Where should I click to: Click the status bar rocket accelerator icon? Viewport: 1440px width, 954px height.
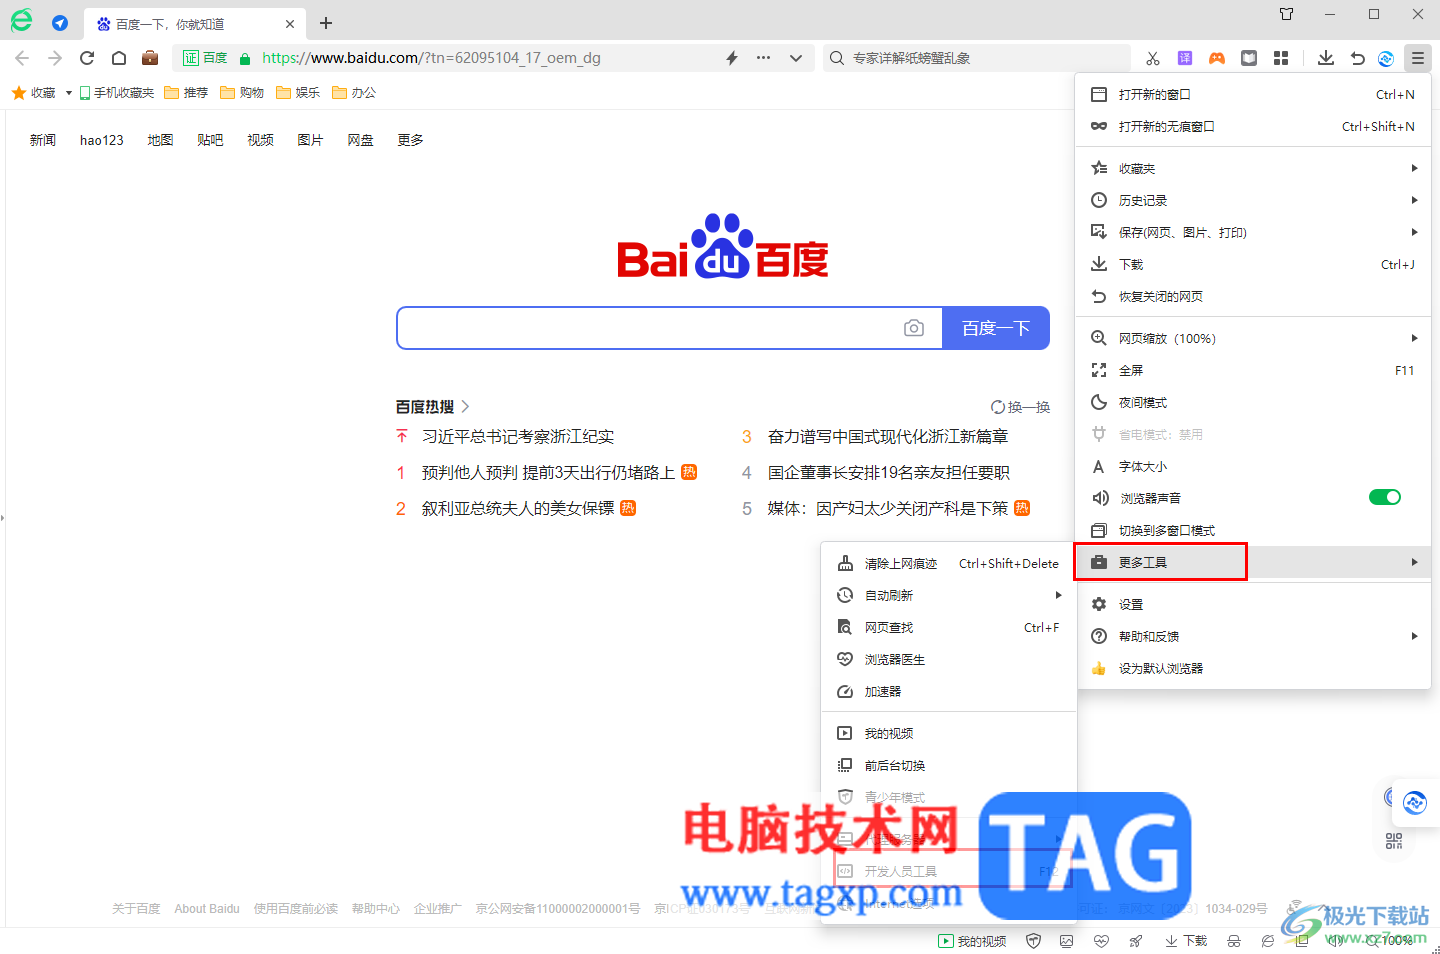(1135, 941)
